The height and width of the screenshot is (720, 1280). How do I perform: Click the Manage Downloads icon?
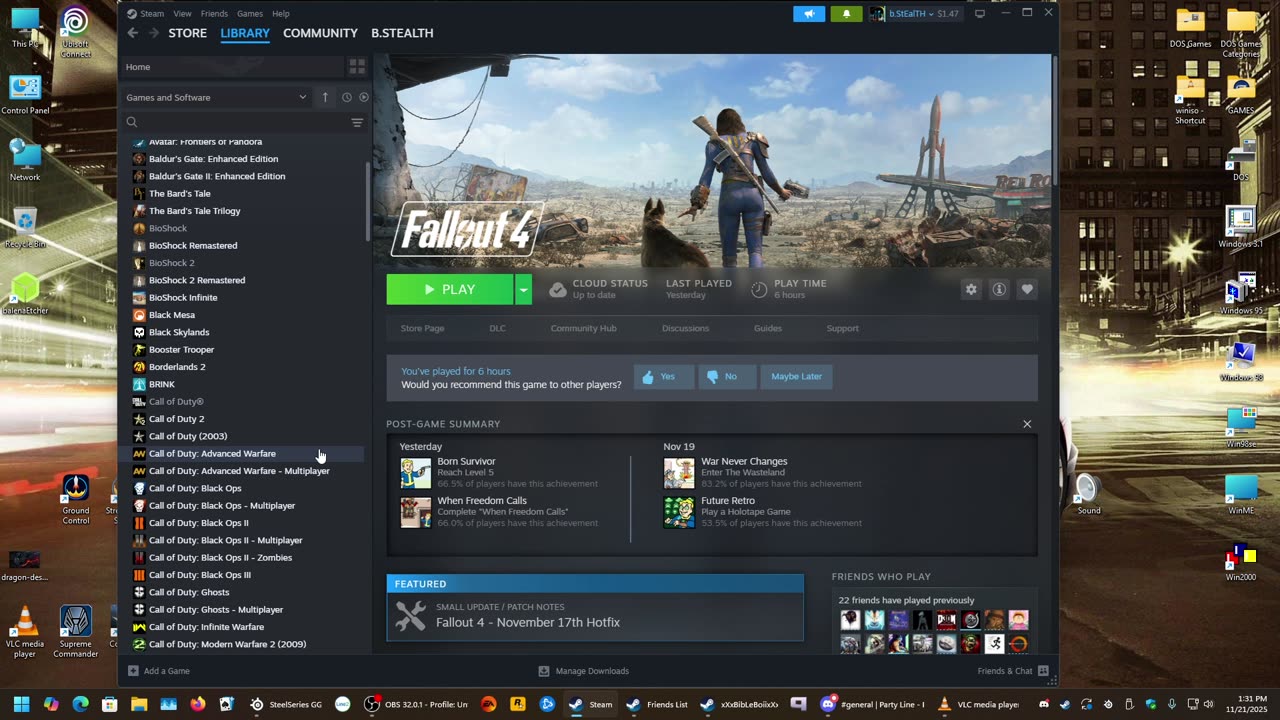pyautogui.click(x=544, y=671)
